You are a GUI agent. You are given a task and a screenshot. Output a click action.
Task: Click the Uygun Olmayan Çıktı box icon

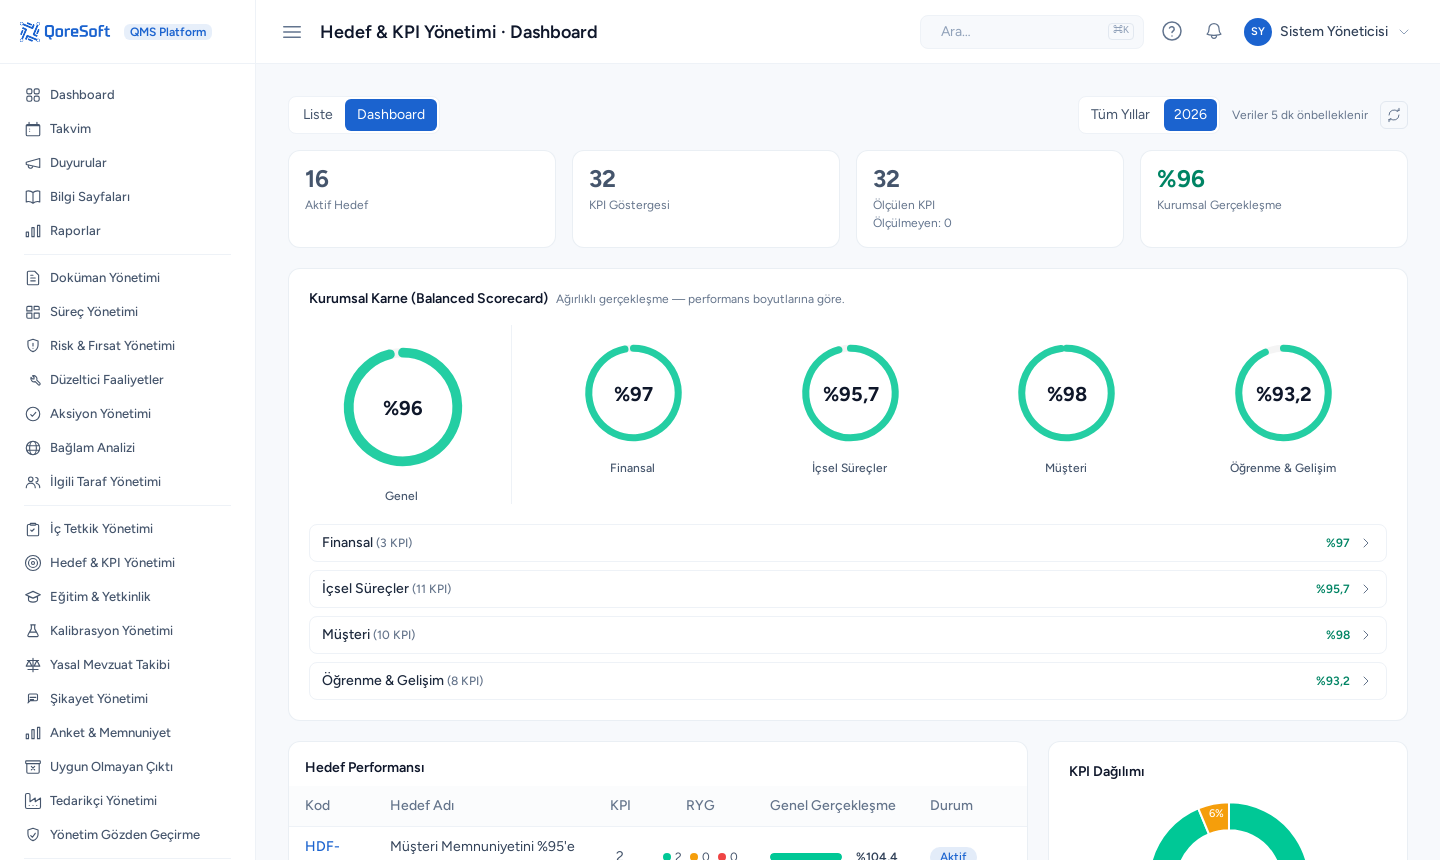(x=33, y=767)
